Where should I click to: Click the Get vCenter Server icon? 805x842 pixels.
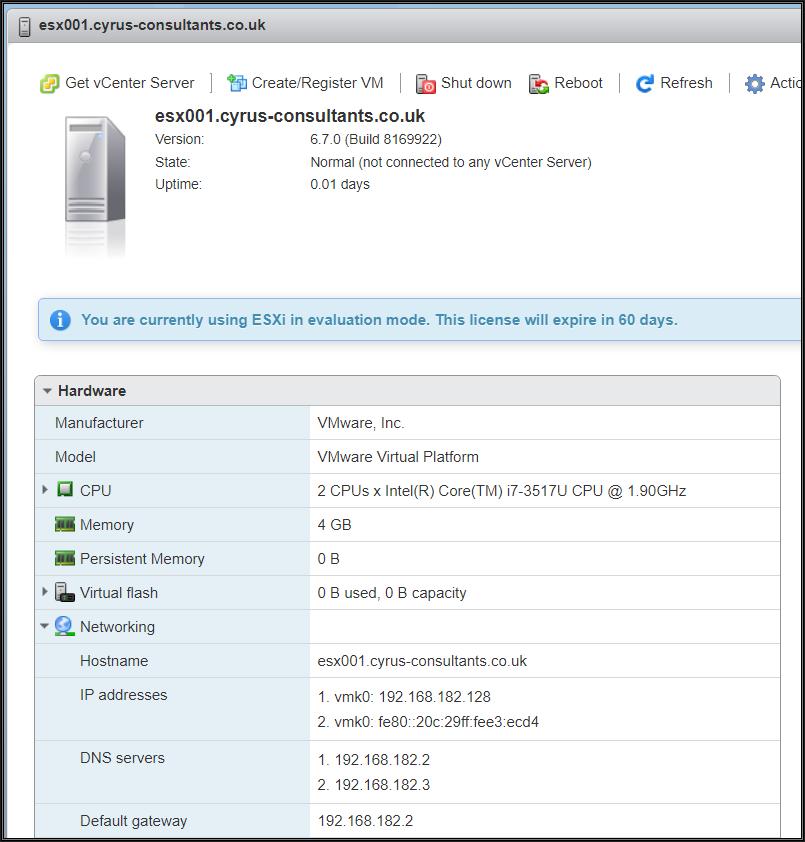pyautogui.click(x=49, y=84)
